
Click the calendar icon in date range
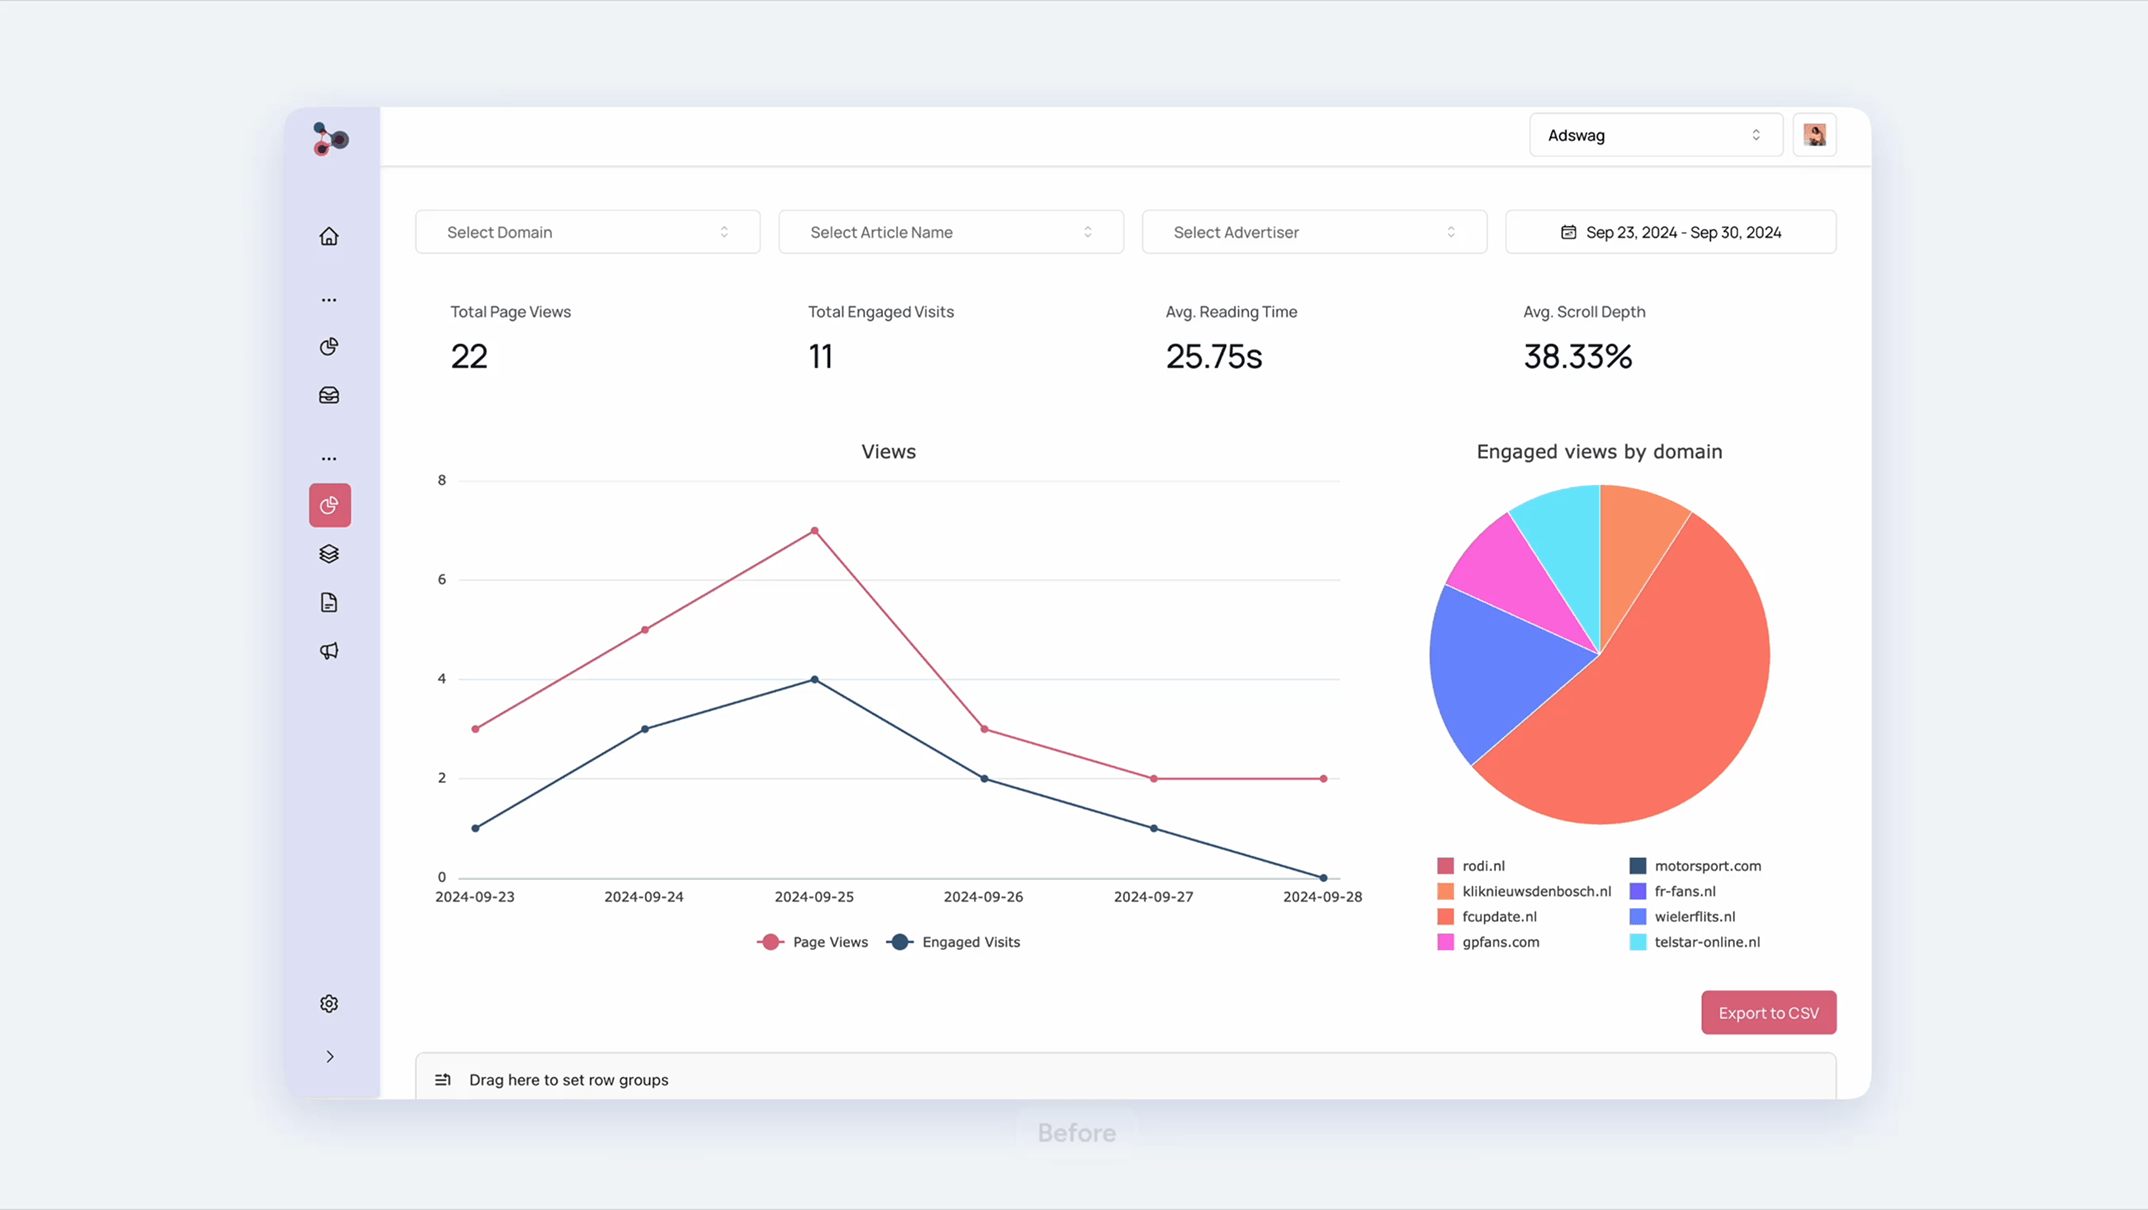point(1568,232)
